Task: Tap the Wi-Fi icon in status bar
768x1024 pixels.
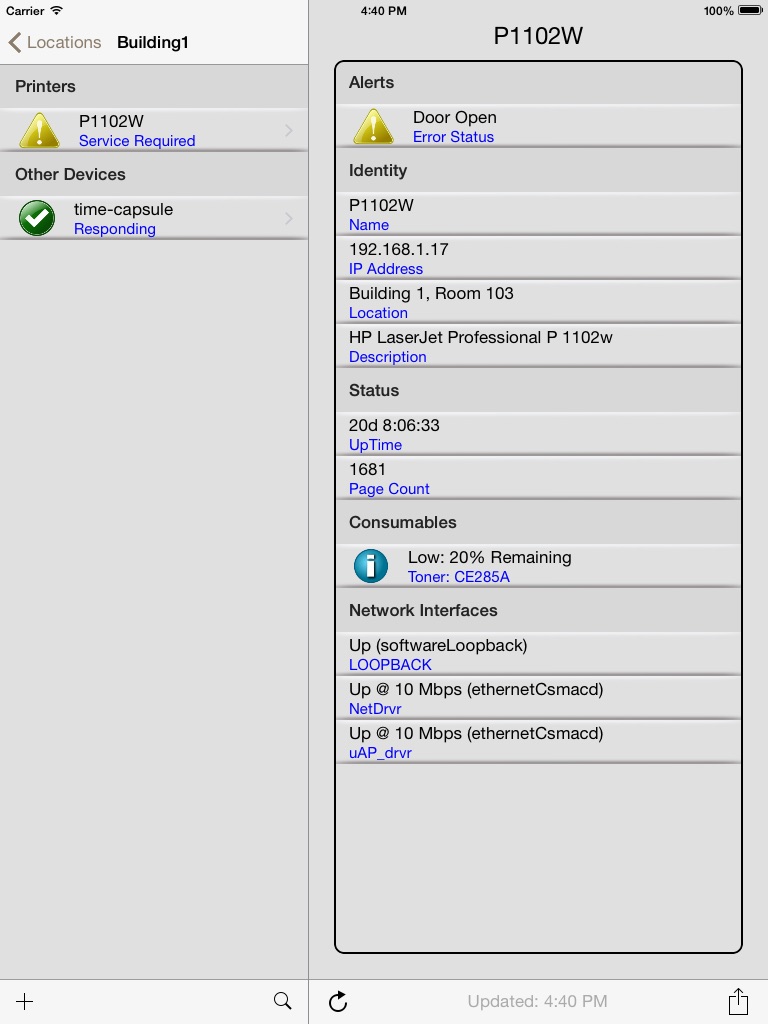Action: point(57,10)
